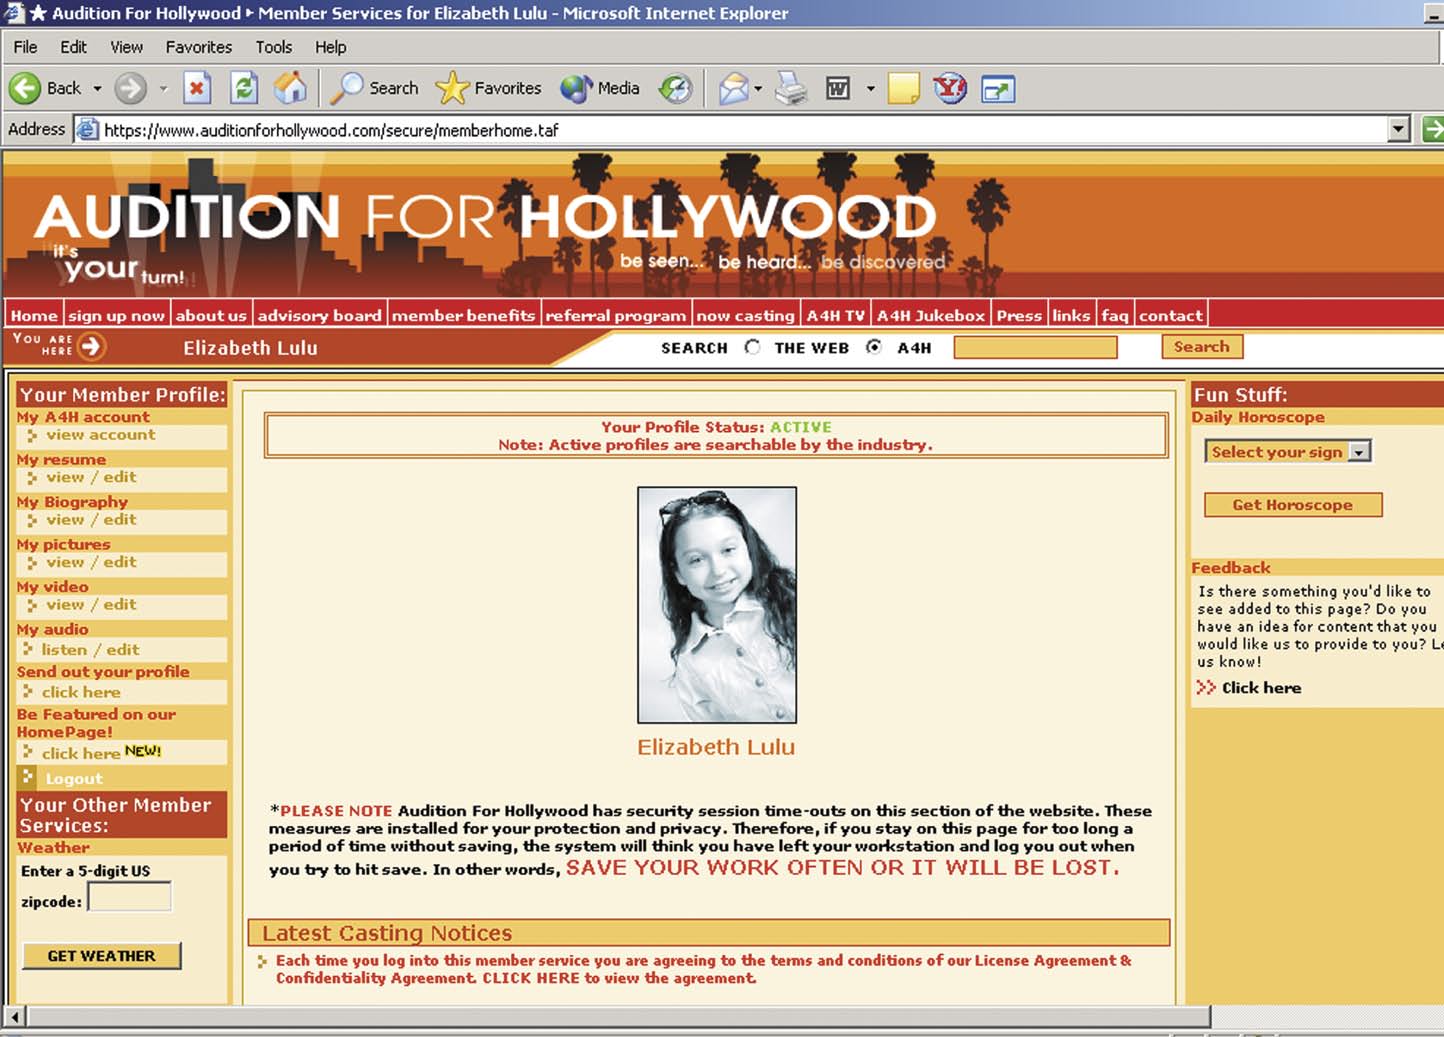Click the Logout link

coord(74,779)
